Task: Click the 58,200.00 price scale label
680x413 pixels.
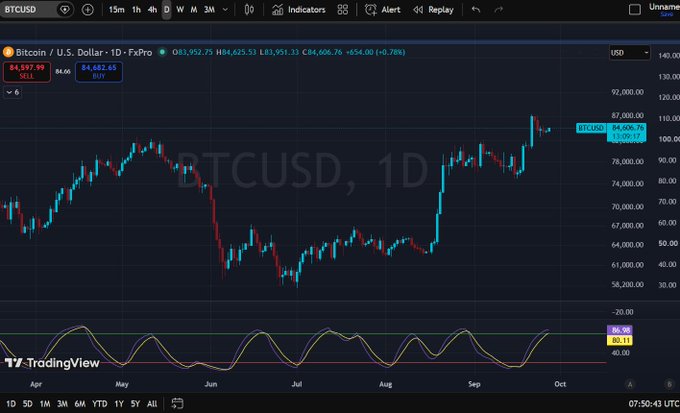Action: (x=627, y=285)
